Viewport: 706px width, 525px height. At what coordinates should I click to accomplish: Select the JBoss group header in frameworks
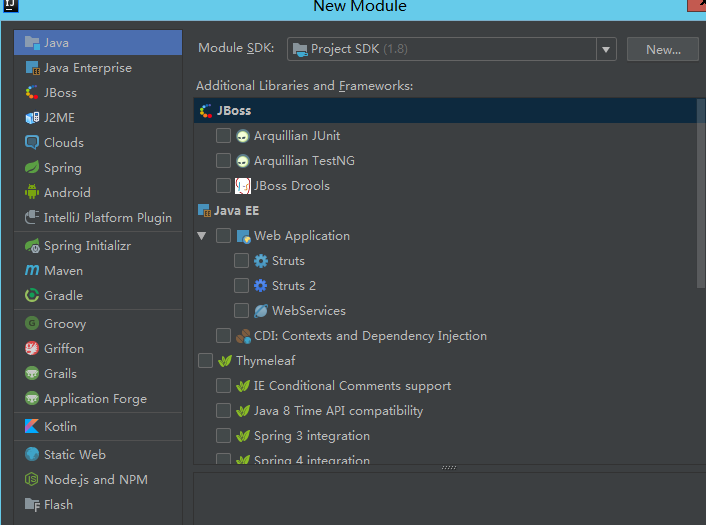point(445,111)
